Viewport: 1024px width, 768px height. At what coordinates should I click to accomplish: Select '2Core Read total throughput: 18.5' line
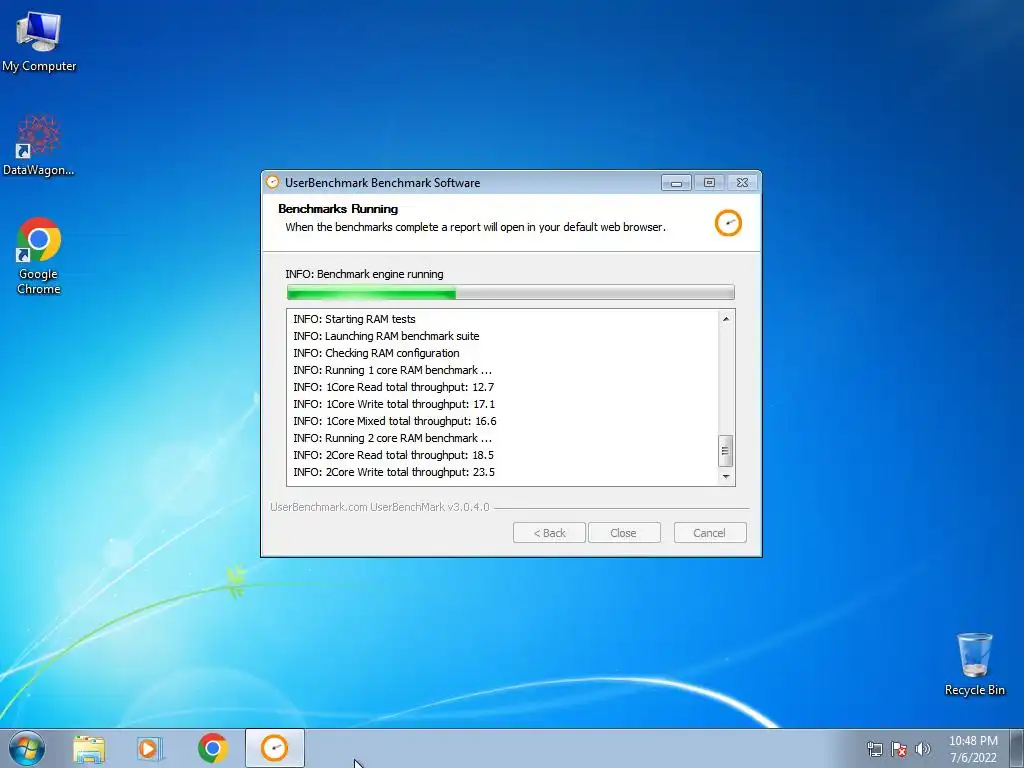pos(394,455)
